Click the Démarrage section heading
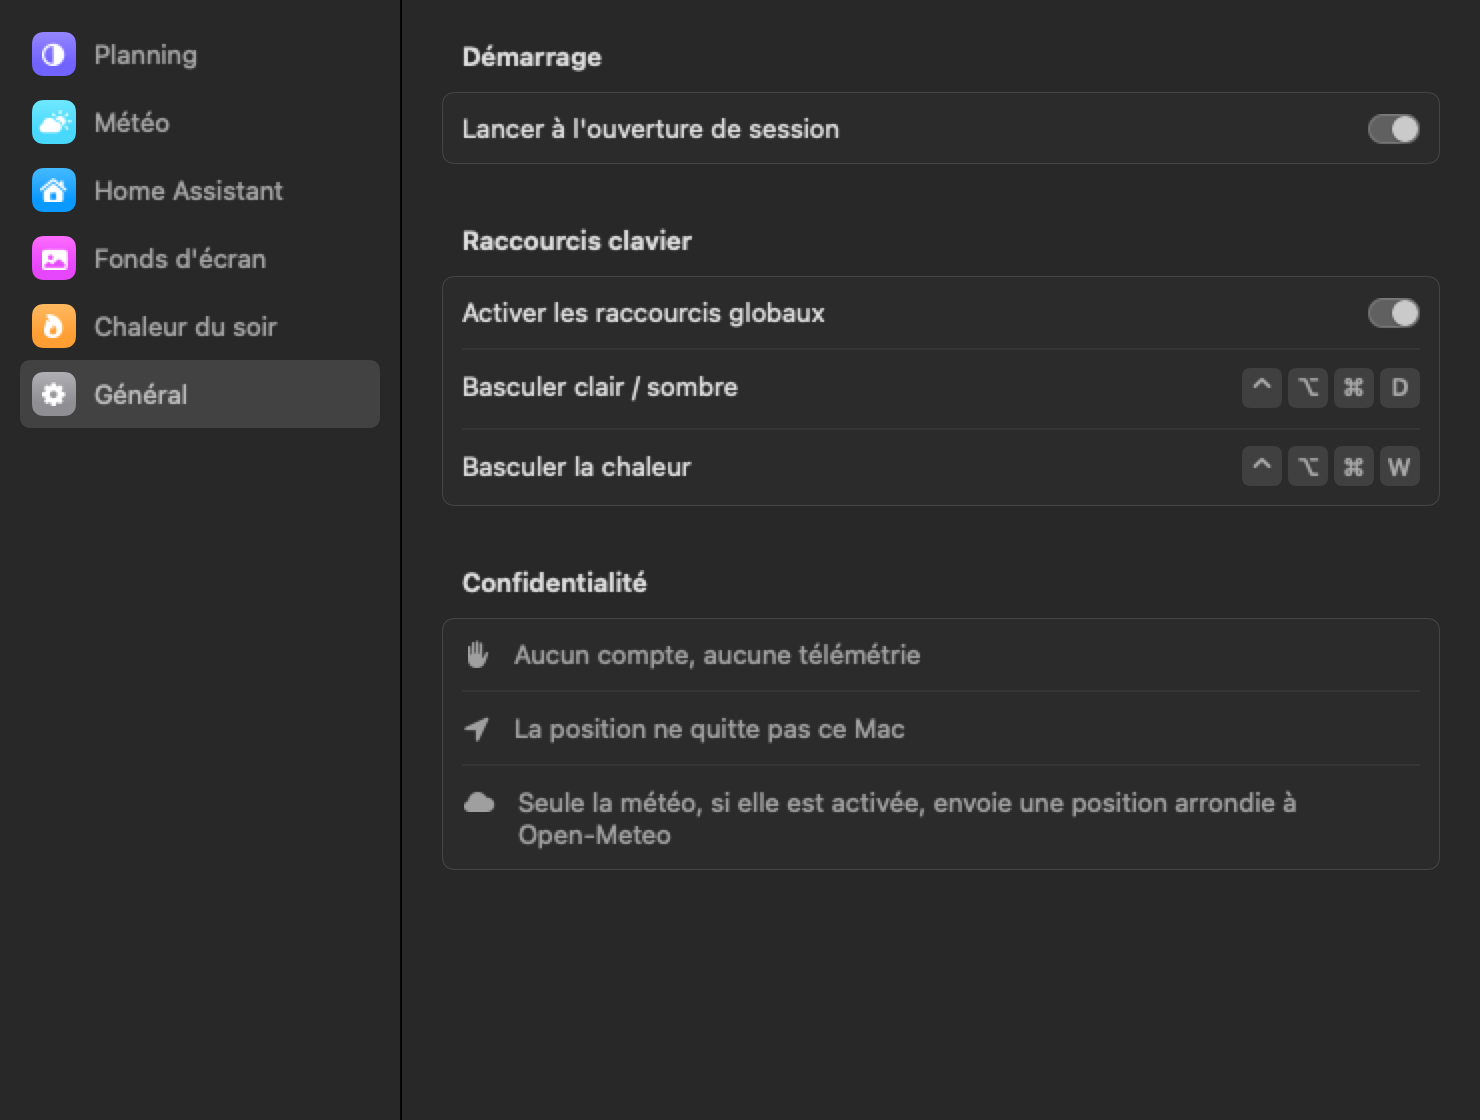Screen dimensions: 1480x1120 coord(532,57)
